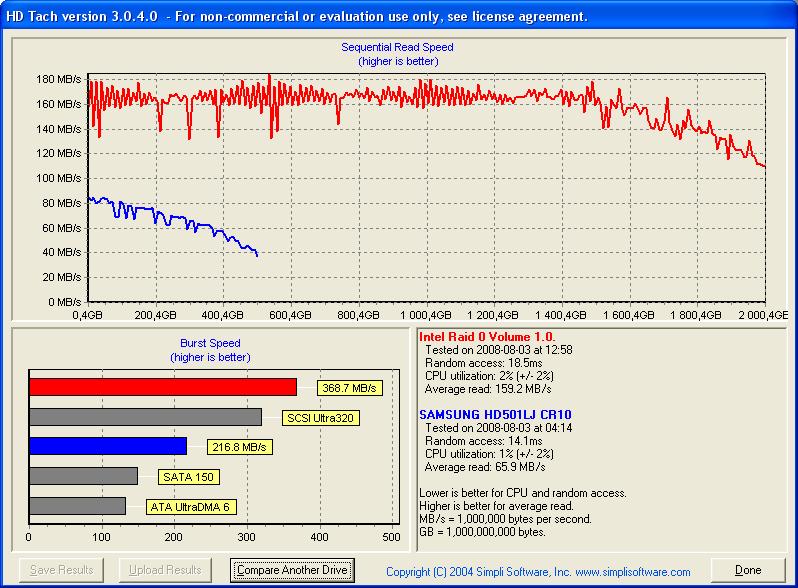Screen dimensions: 798x588
Task: Click the 1 400,4GB axis label
Action: (x=561, y=315)
